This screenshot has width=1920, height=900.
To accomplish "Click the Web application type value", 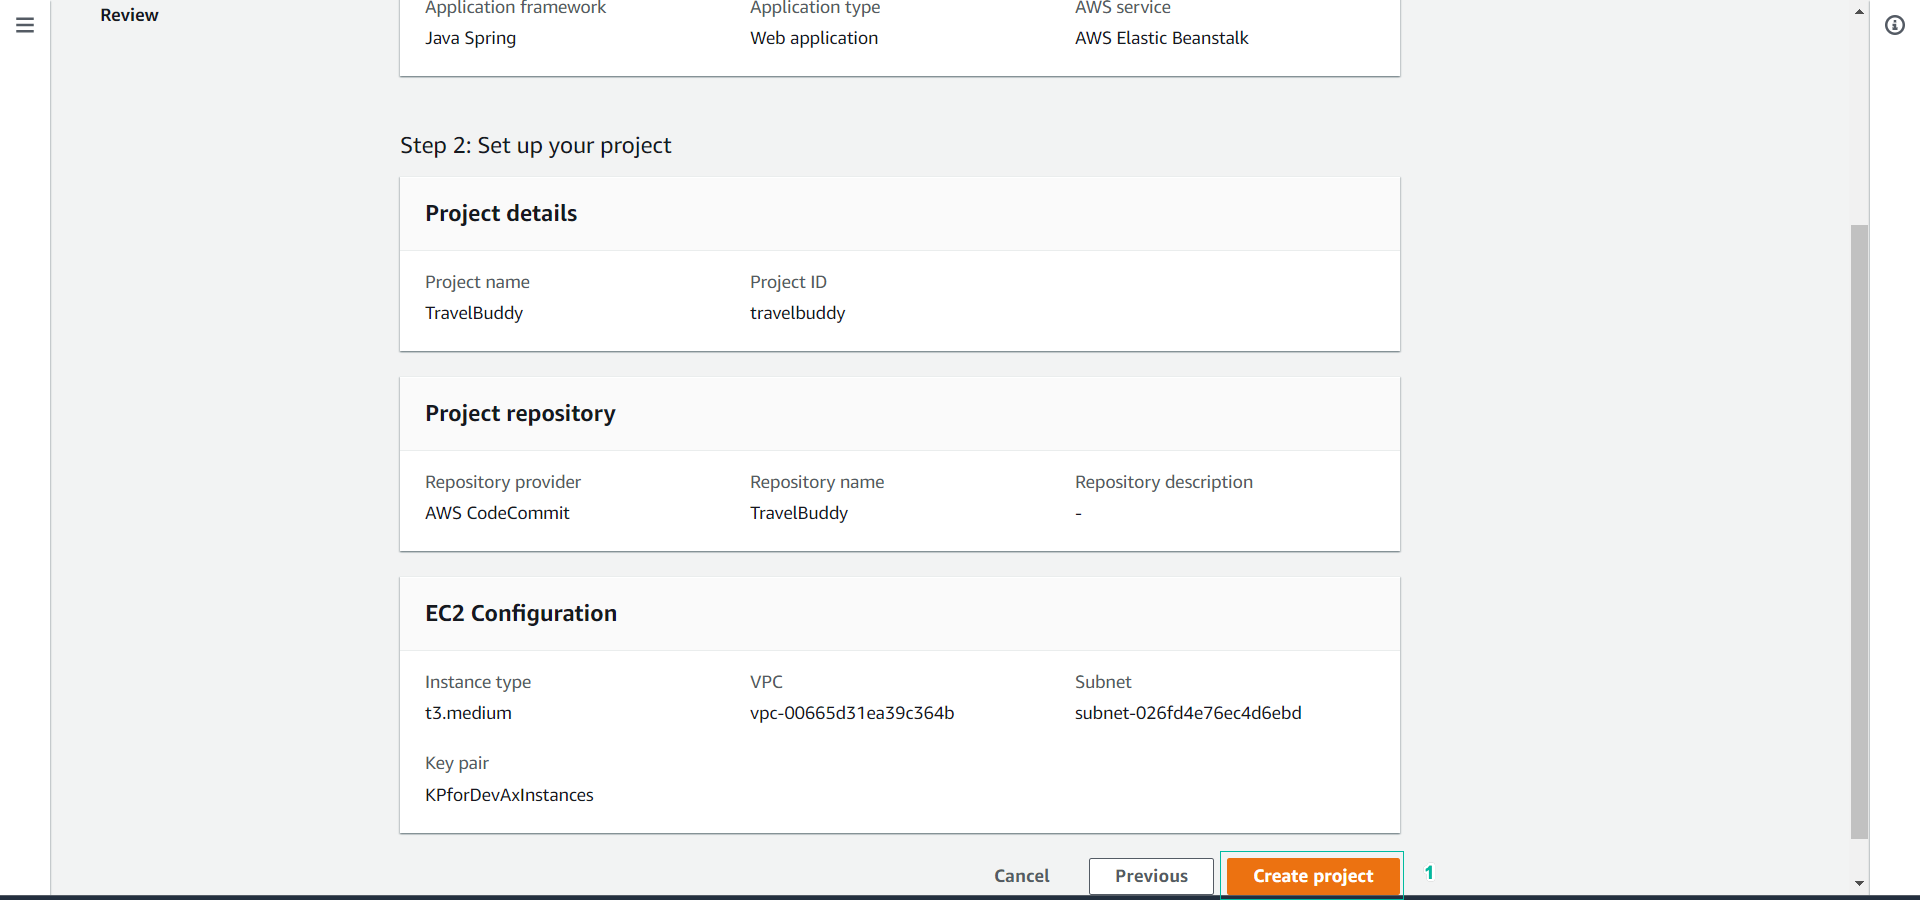I will coord(814,38).
